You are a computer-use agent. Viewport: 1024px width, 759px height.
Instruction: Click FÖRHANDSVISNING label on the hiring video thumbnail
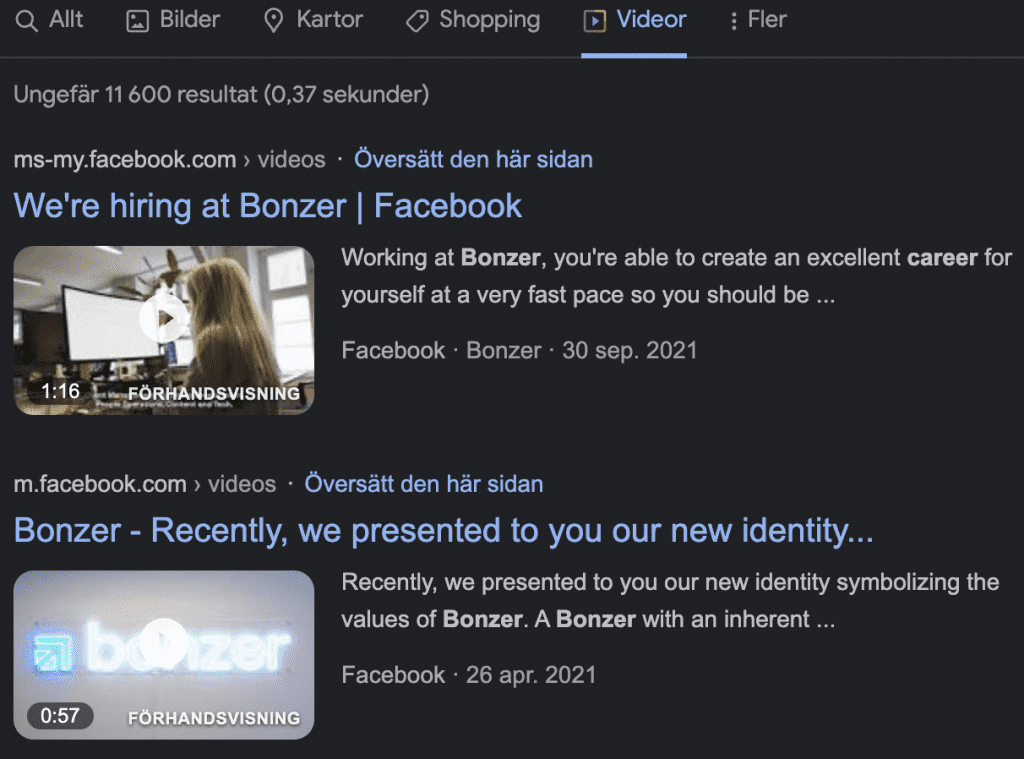(214, 393)
